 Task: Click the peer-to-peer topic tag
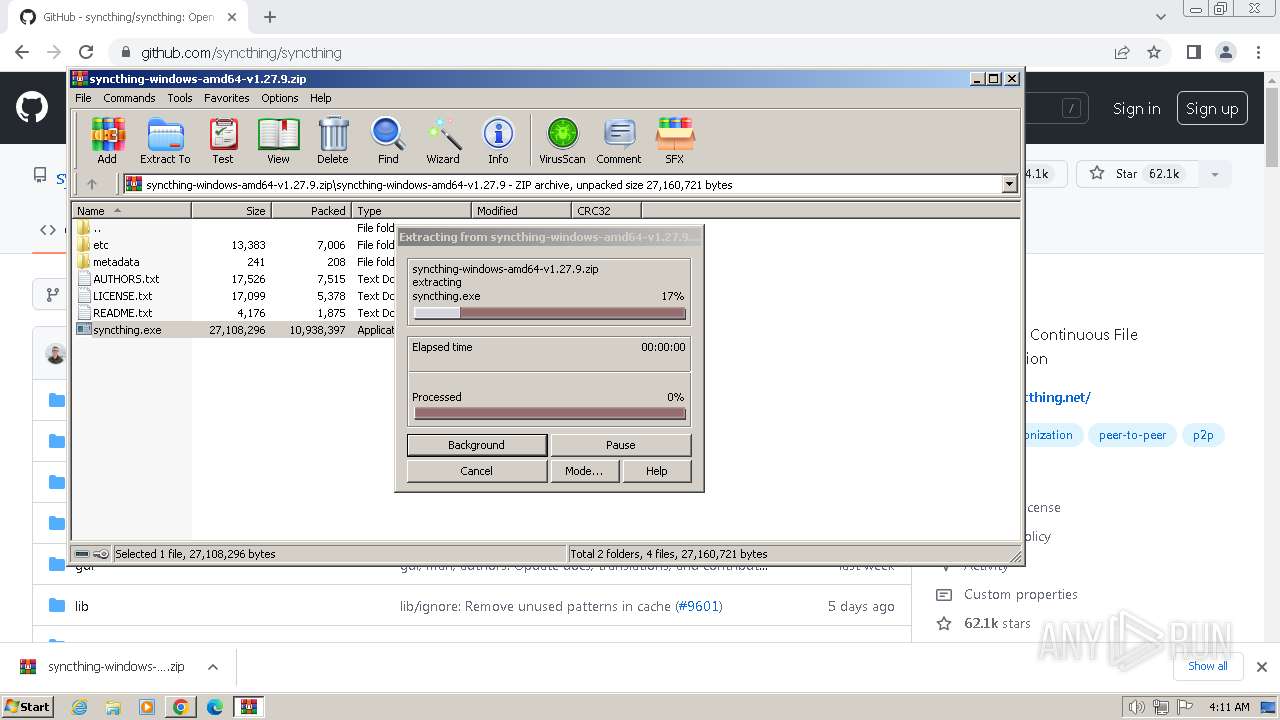tap(1132, 435)
